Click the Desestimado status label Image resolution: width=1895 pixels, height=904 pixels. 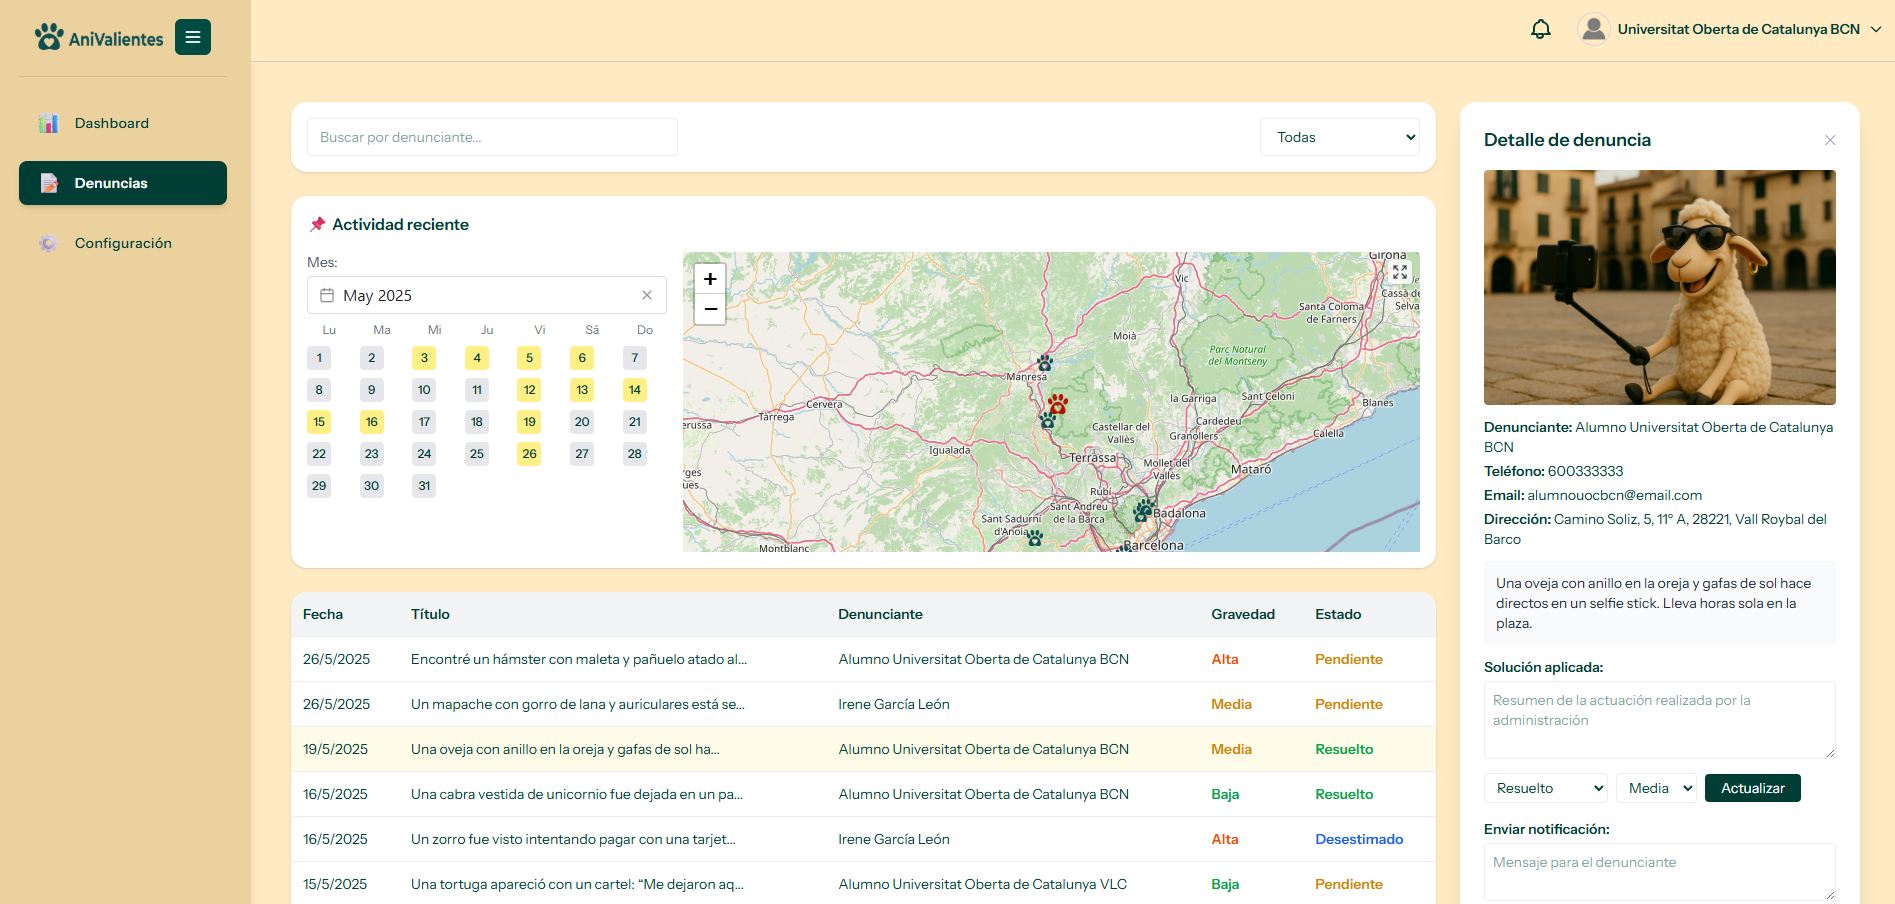1359,839
